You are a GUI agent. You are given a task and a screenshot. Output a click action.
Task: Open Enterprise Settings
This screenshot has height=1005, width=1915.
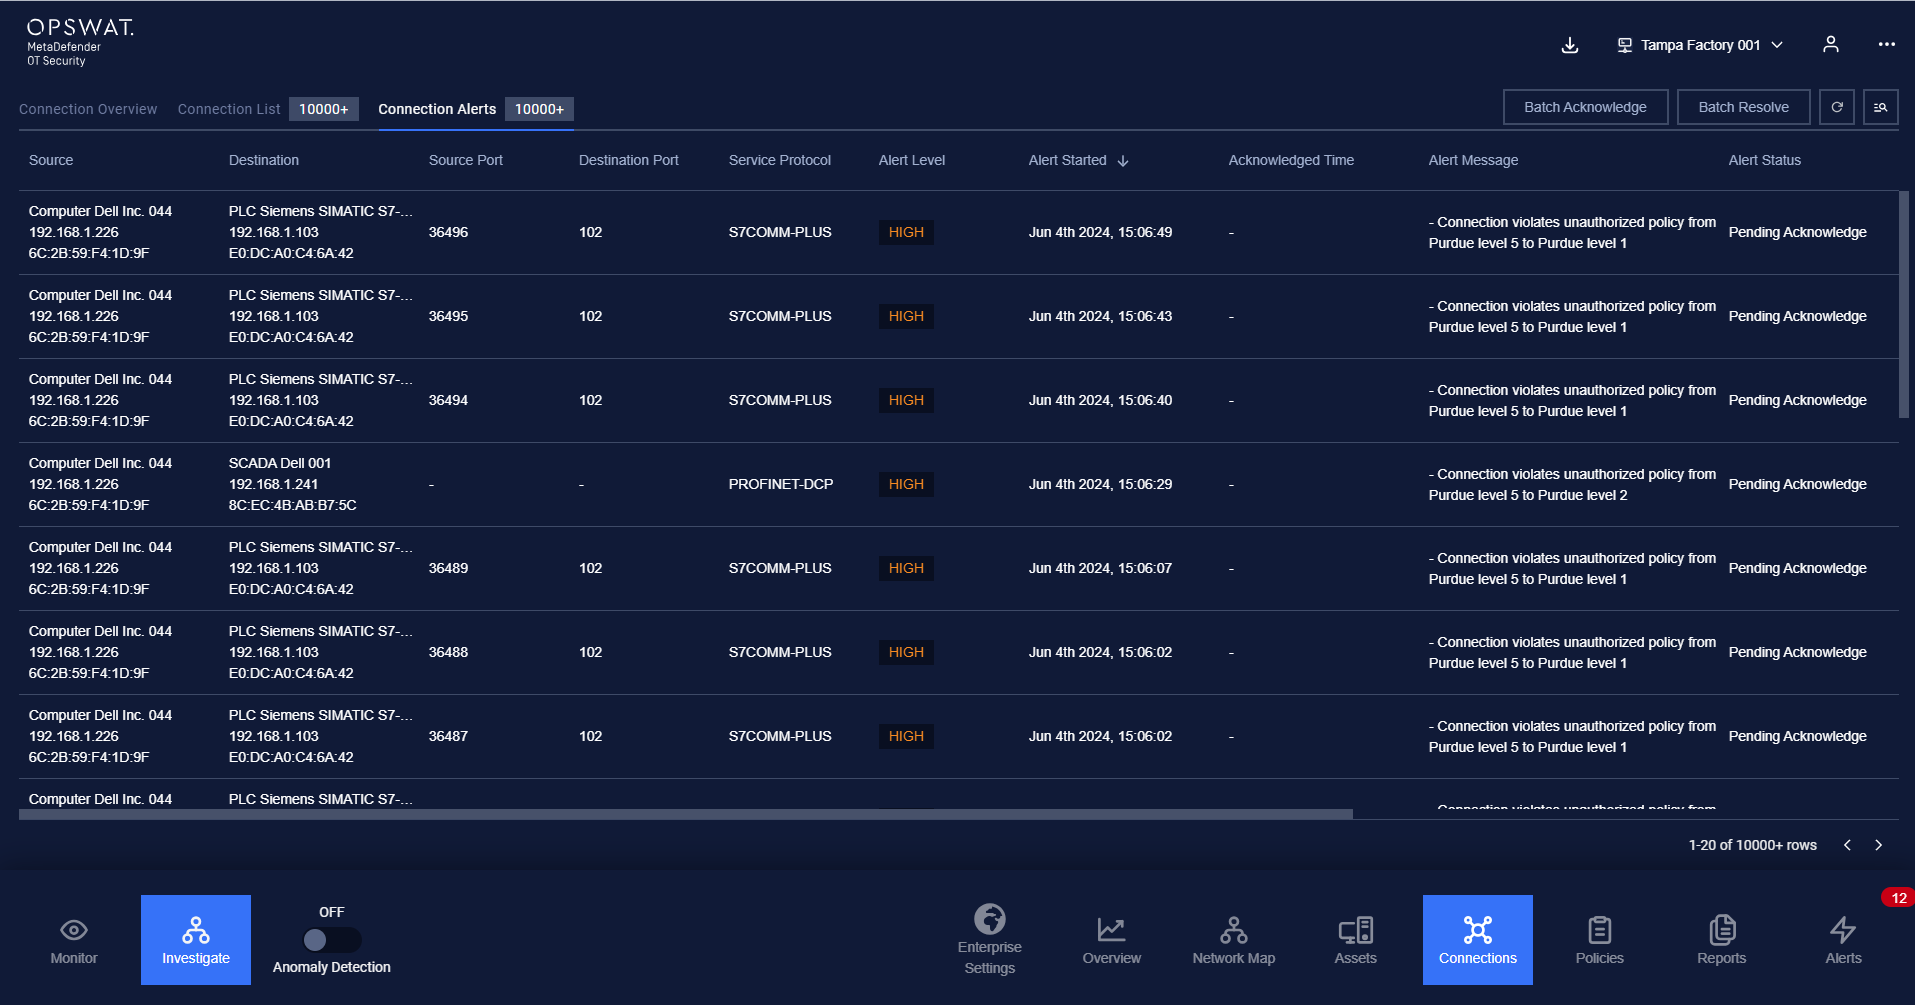point(990,940)
